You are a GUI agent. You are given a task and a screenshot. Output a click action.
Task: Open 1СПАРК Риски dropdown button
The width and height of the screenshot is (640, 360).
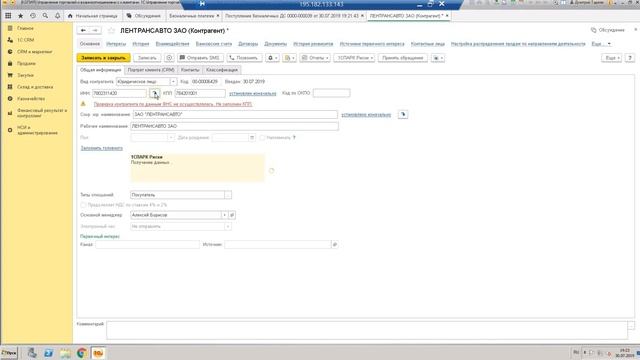click(354, 58)
